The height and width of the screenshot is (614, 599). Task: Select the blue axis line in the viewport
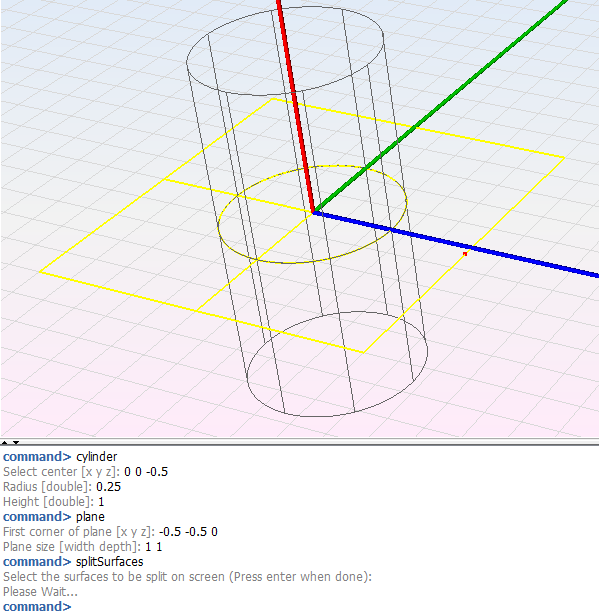coord(456,245)
